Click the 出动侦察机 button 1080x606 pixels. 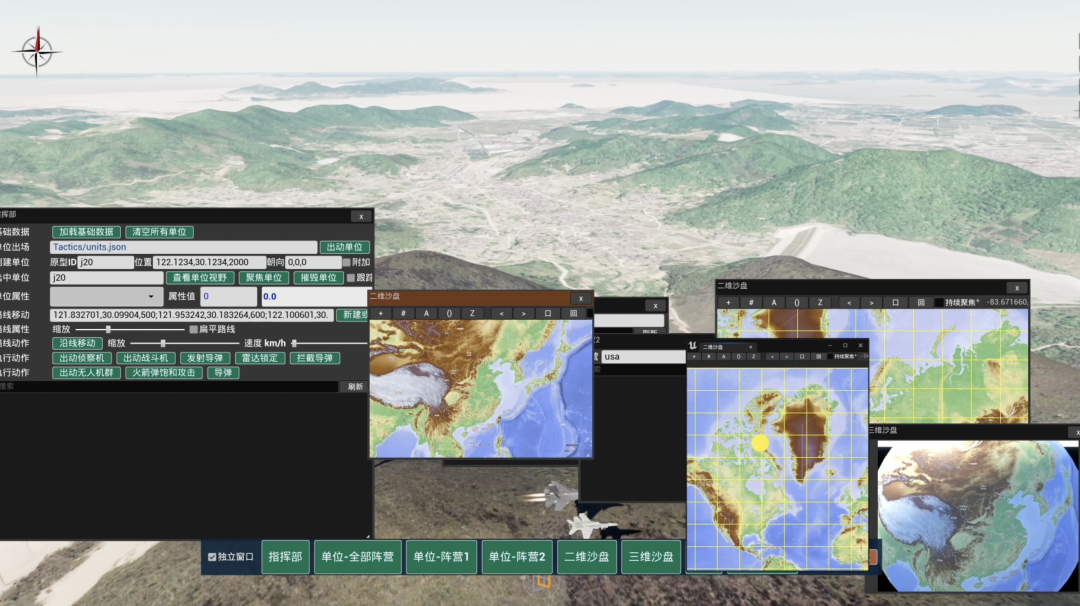(81, 358)
